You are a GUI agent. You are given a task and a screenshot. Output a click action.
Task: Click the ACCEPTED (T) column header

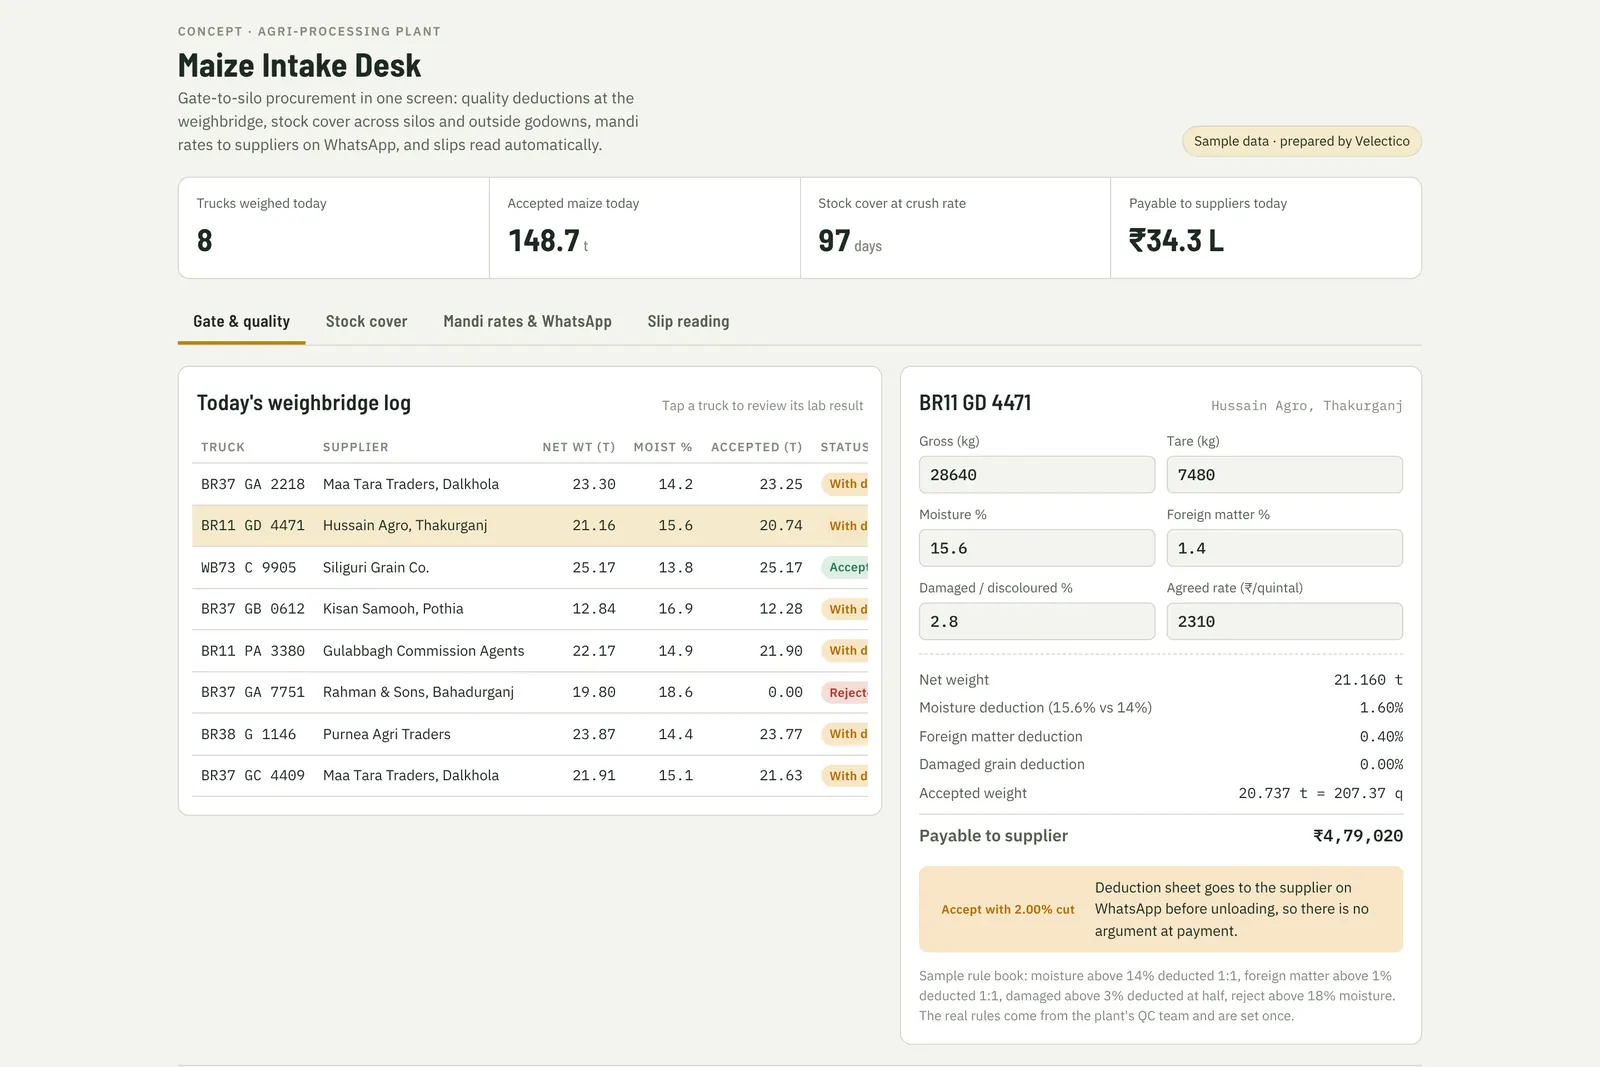point(756,447)
